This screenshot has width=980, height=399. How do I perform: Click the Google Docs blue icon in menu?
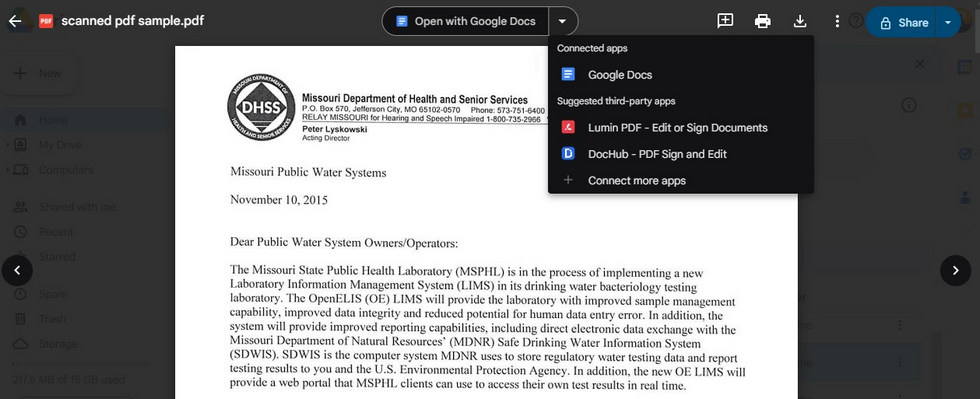coord(568,74)
